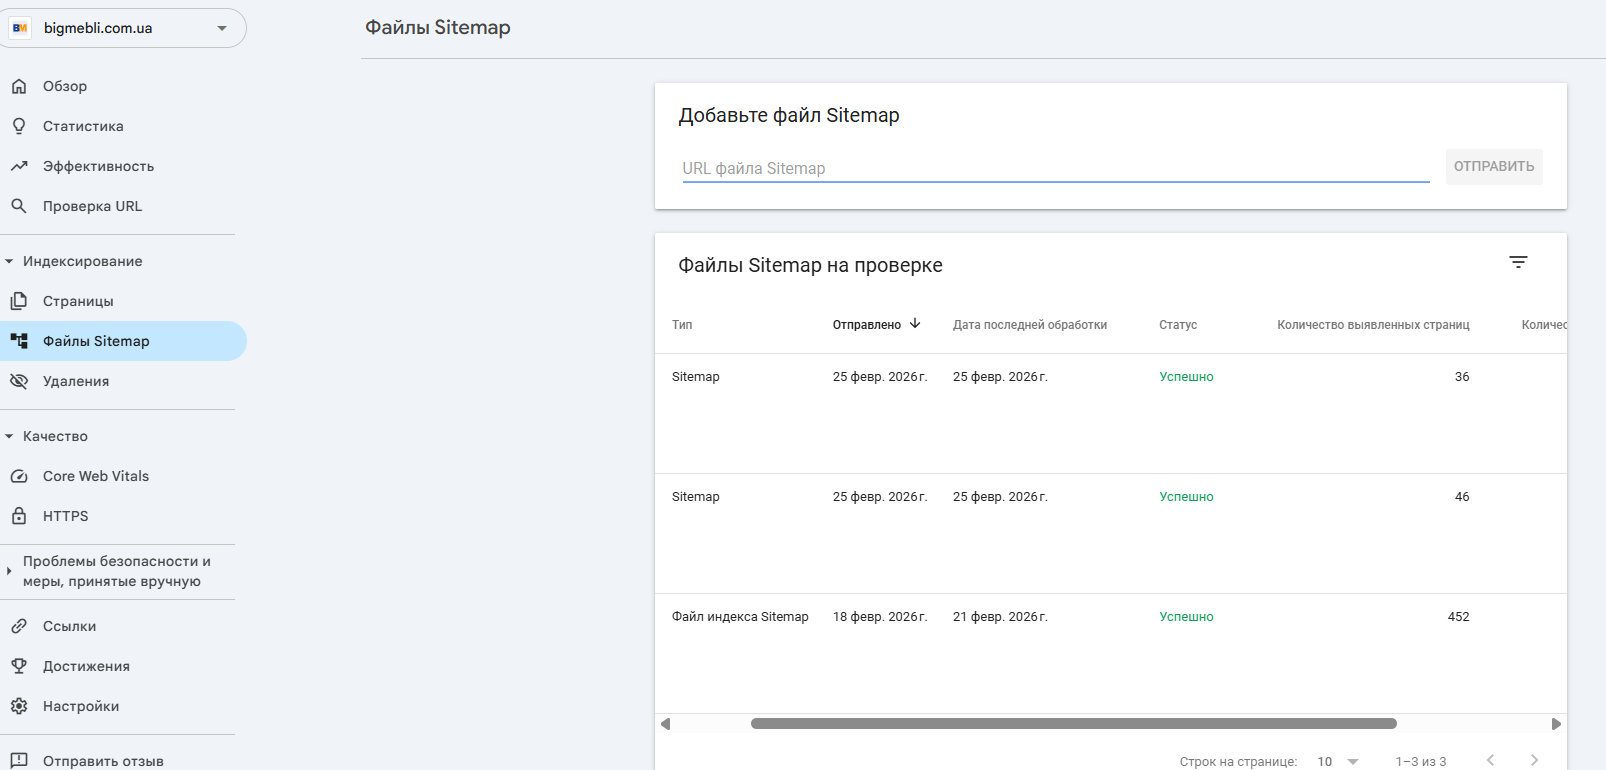Click the Performance trend arrow icon
Screen dimensions: 1606x770
(19, 166)
